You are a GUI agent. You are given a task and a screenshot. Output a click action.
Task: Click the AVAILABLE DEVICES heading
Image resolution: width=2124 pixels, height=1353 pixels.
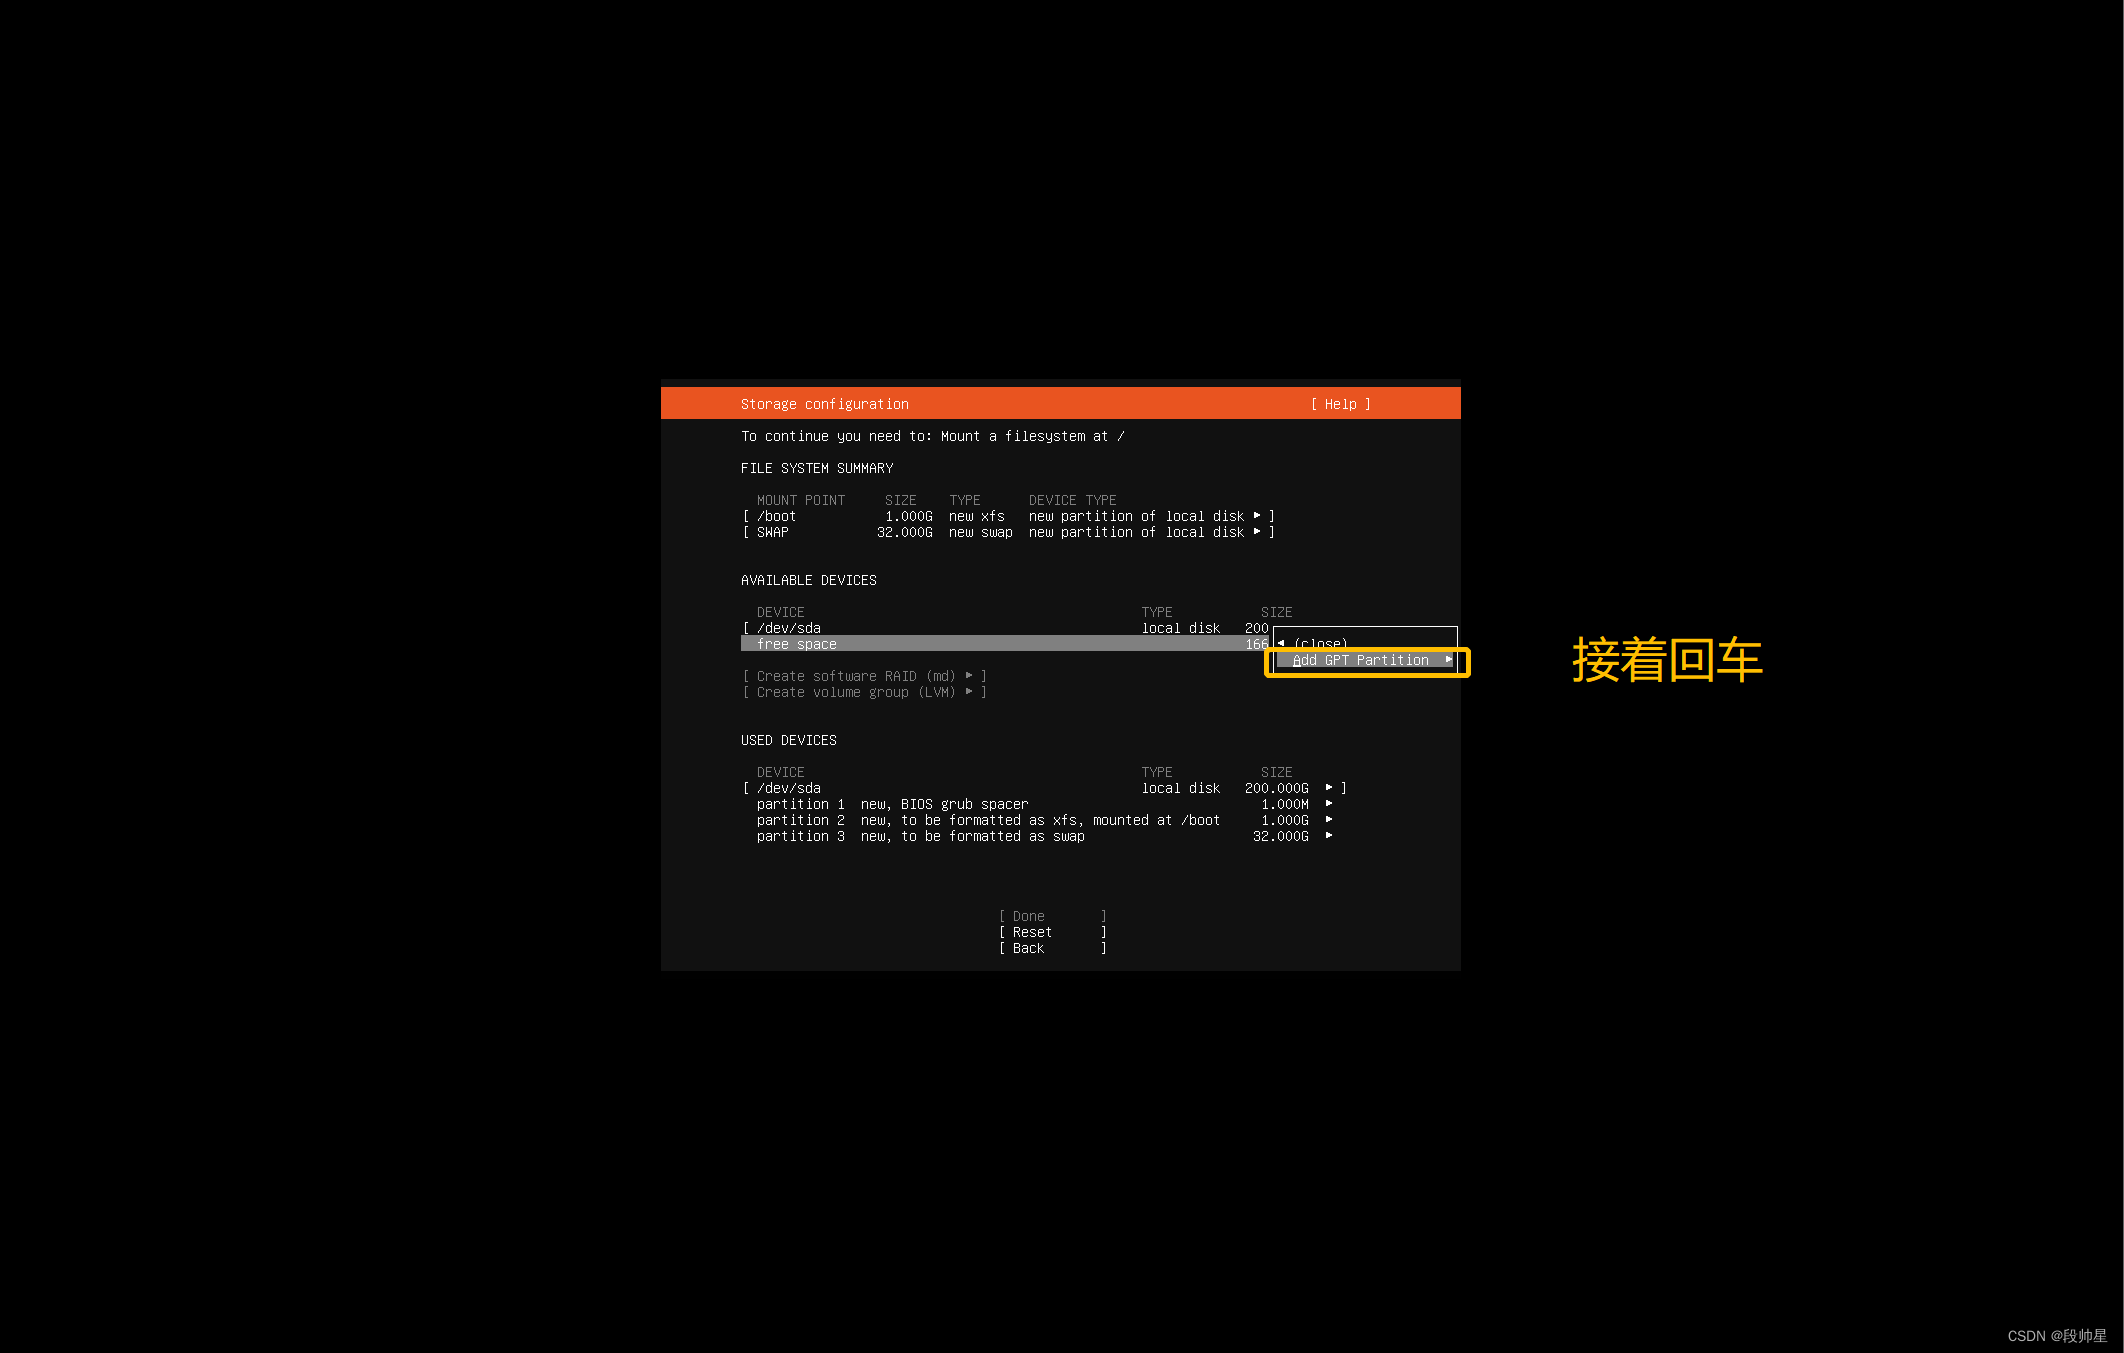pyautogui.click(x=809, y=580)
